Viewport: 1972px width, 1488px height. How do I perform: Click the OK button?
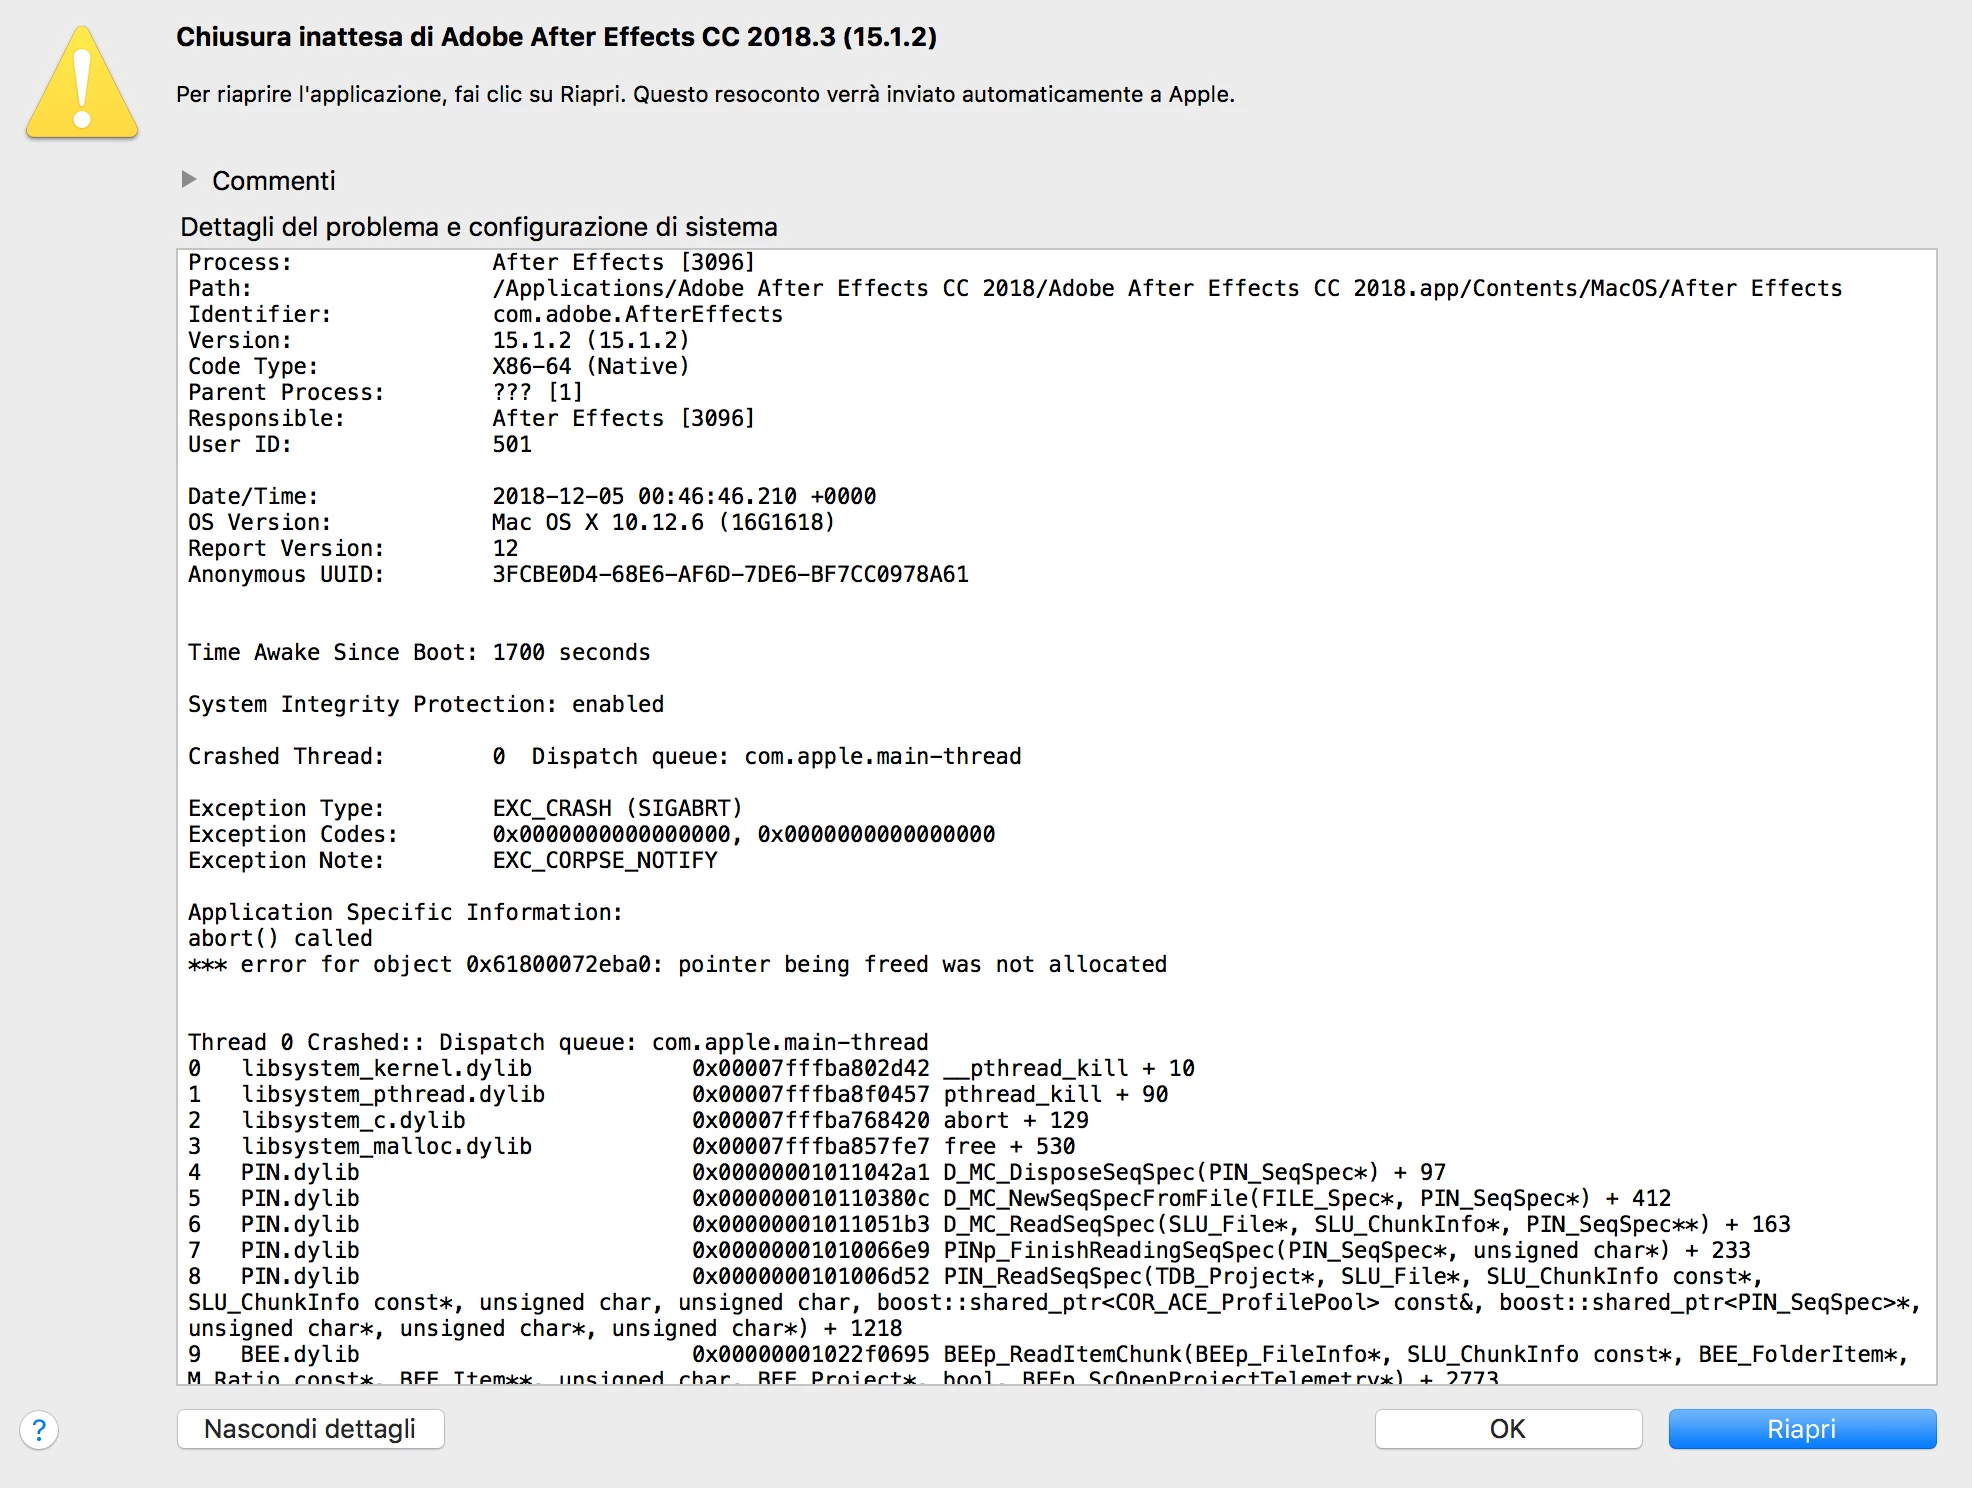1507,1428
